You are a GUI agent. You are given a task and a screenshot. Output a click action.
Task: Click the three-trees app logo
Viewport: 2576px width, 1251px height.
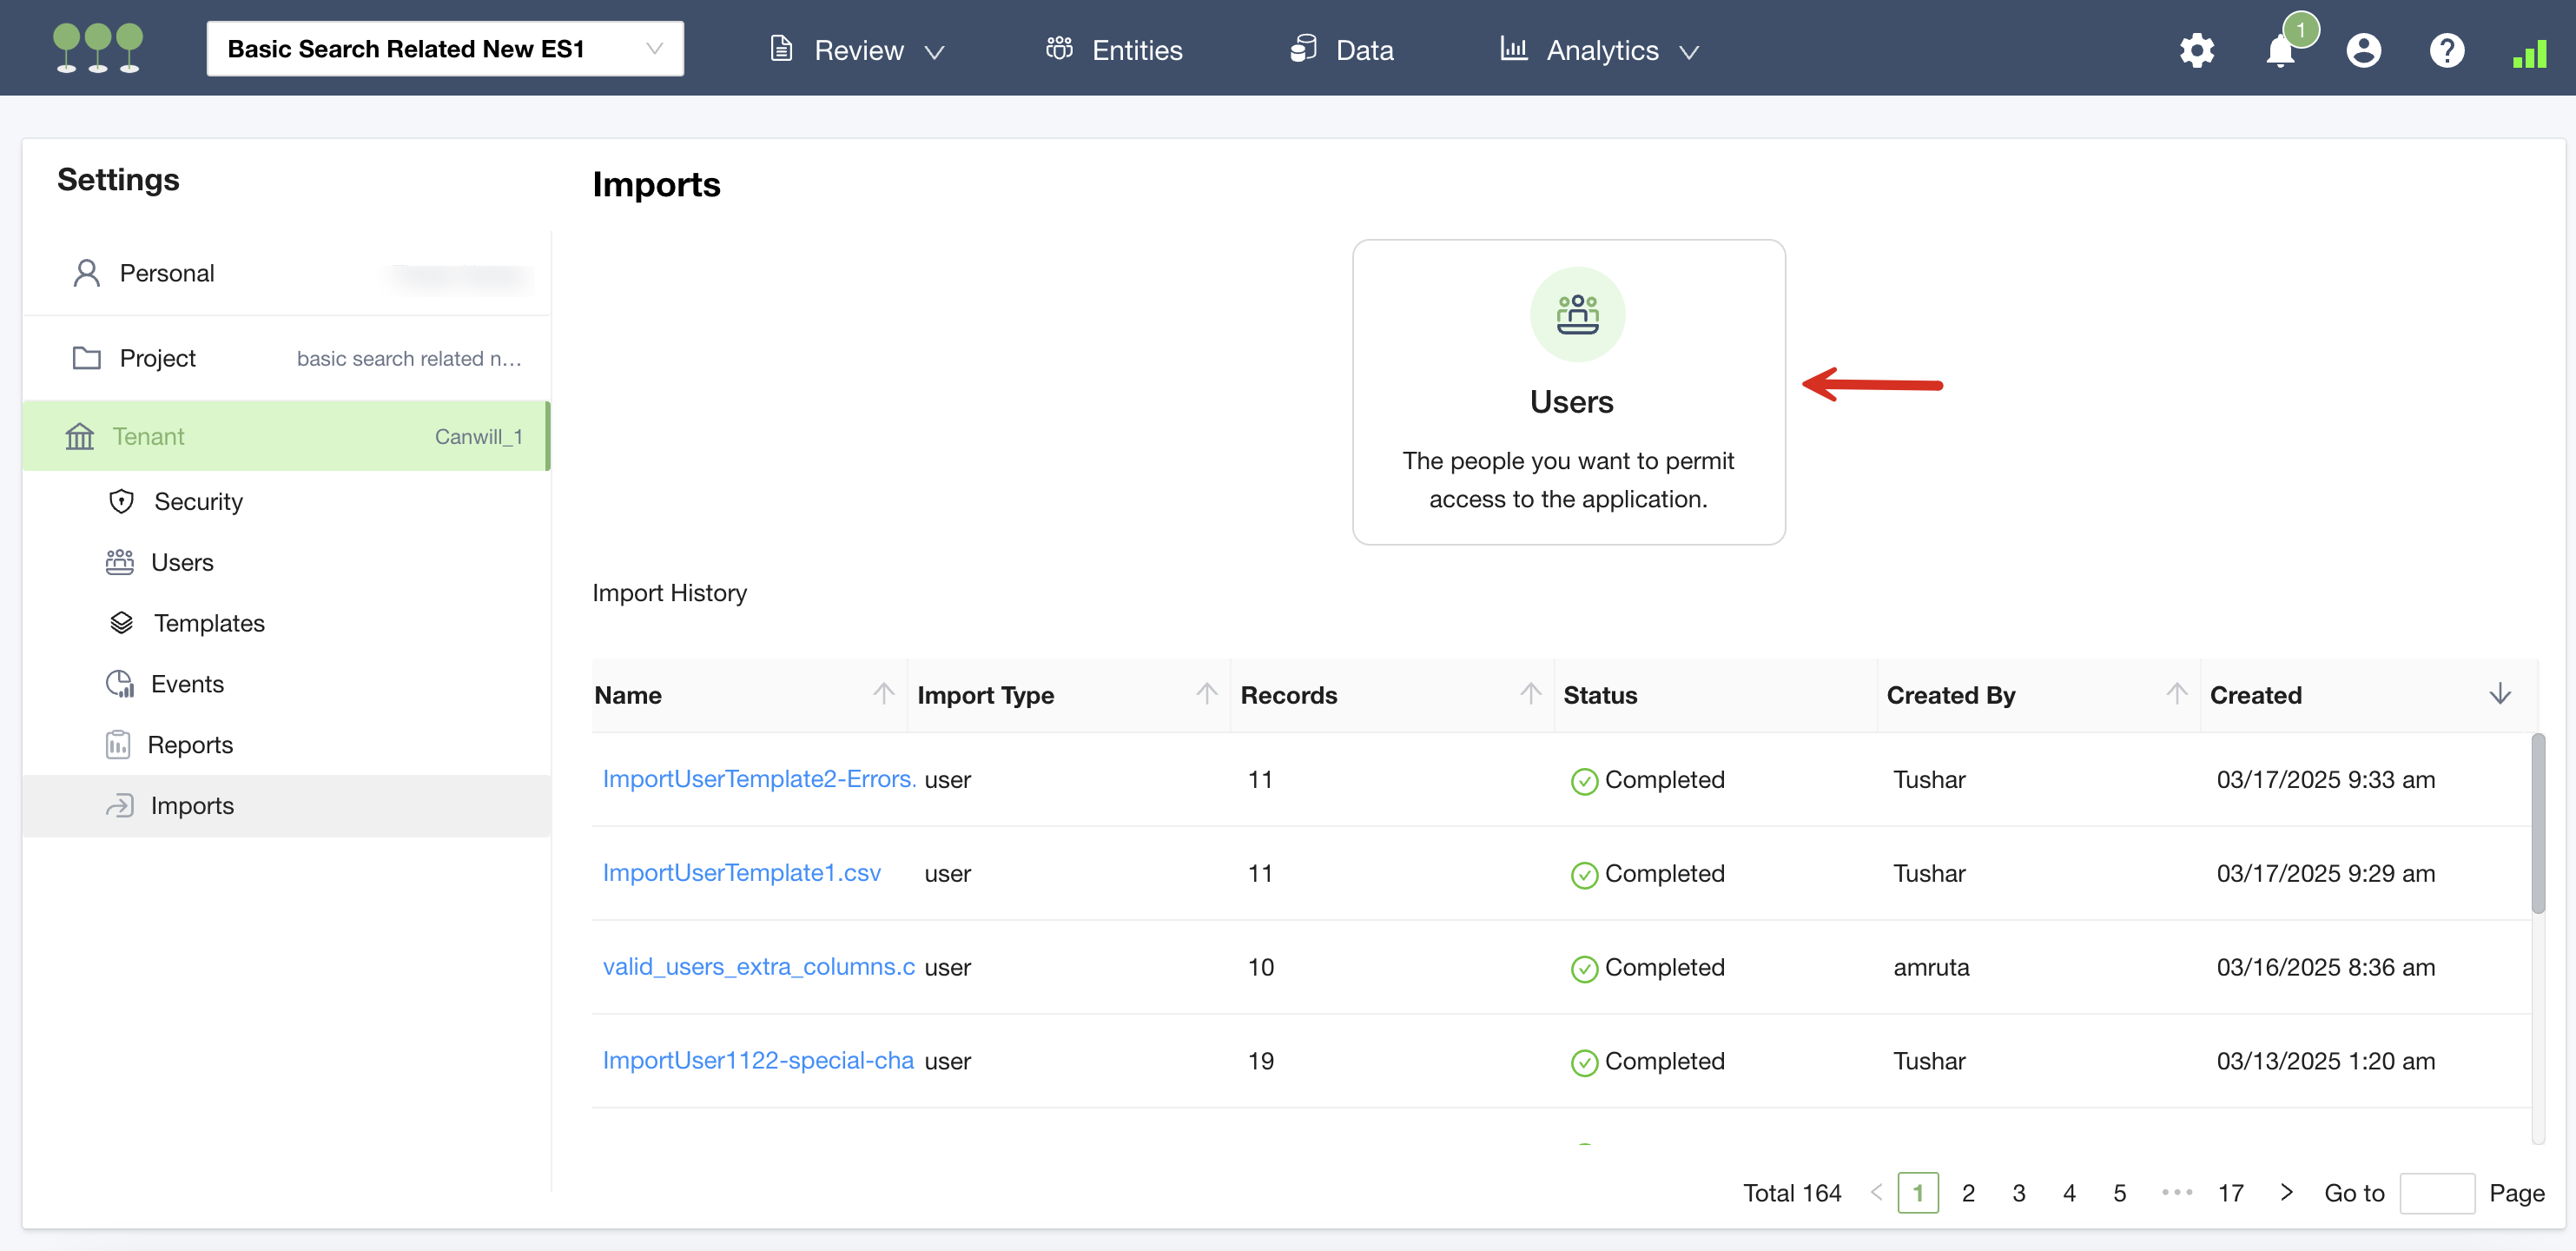(x=98, y=48)
